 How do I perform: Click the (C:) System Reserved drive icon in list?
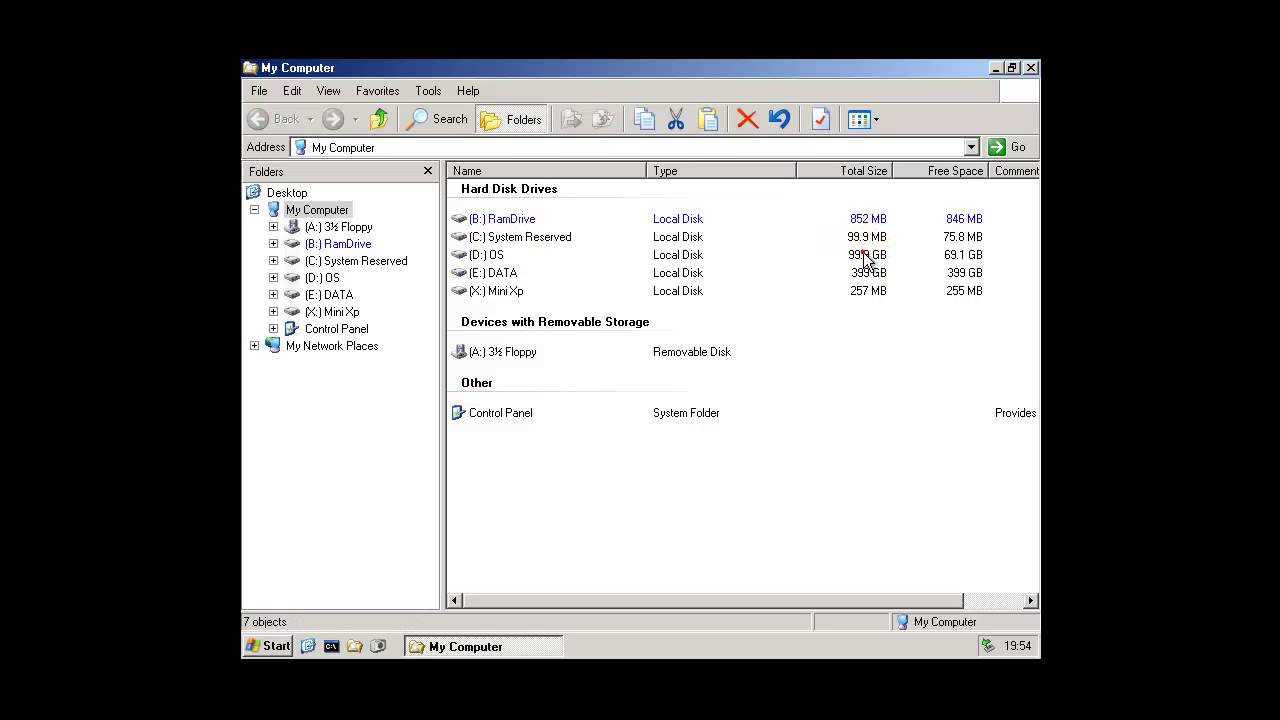tap(459, 237)
